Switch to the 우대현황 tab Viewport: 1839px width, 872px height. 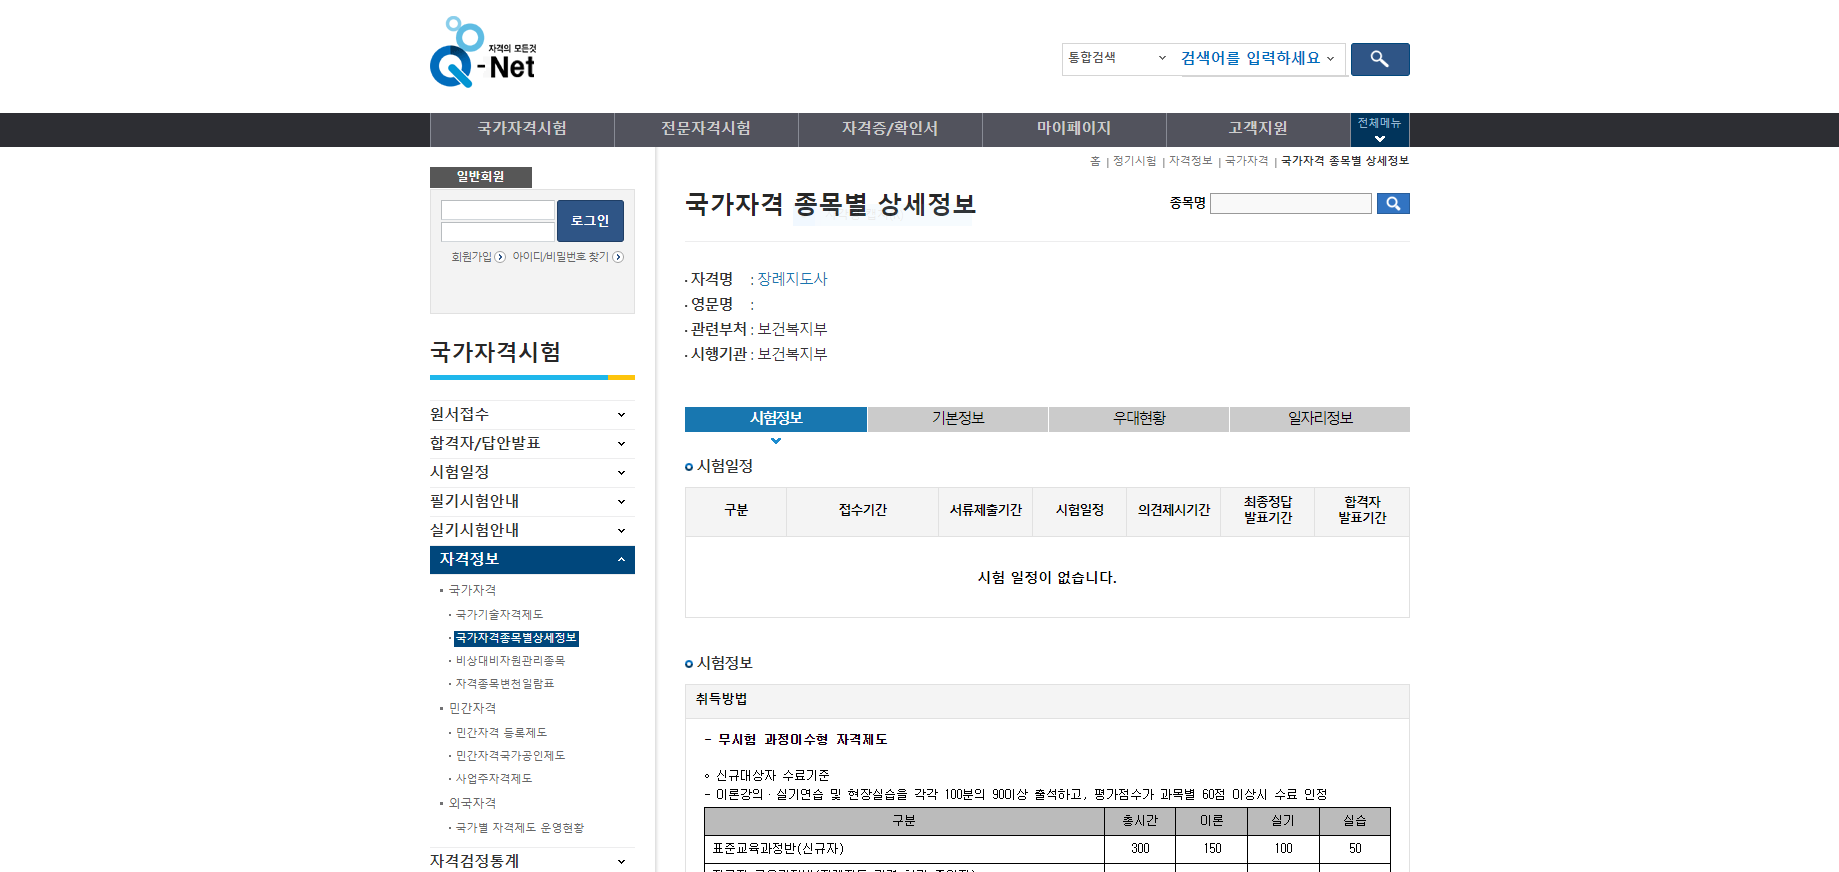[x=1139, y=419]
